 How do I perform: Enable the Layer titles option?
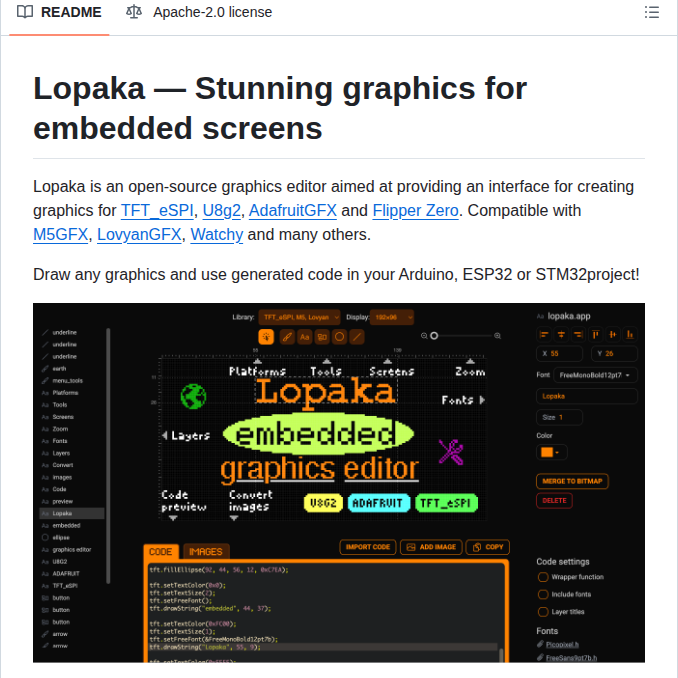(x=543, y=612)
